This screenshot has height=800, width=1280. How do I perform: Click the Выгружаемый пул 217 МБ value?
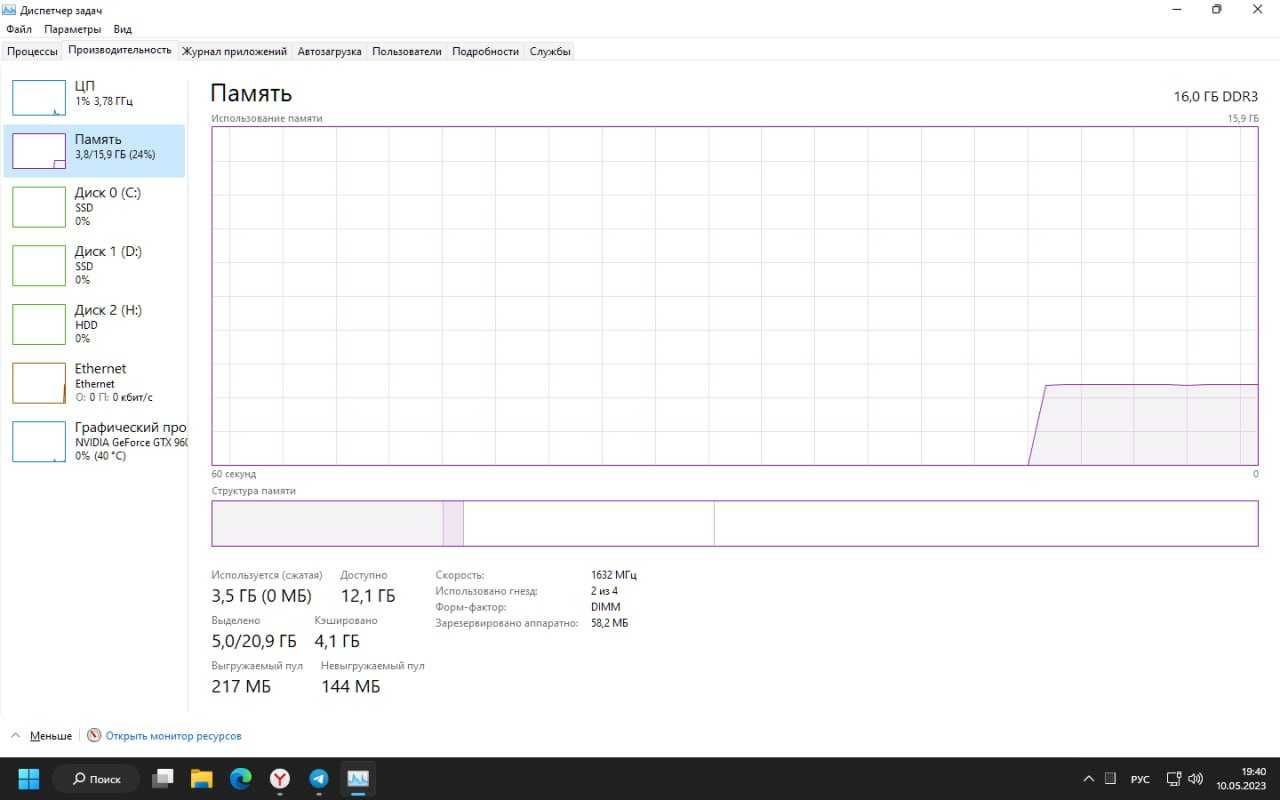point(241,686)
